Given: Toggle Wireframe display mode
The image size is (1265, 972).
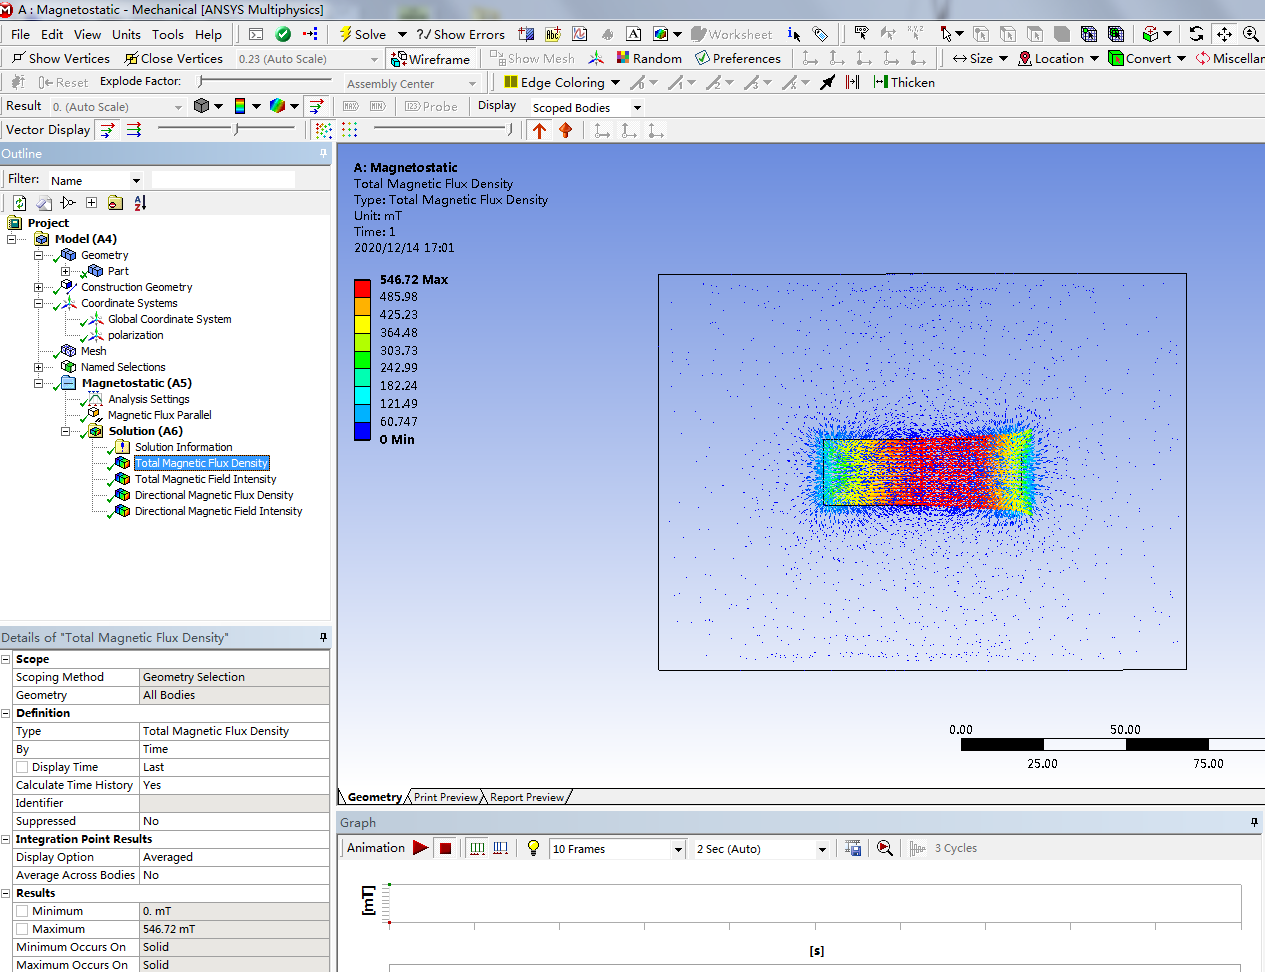Looking at the screenshot, I should point(430,58).
